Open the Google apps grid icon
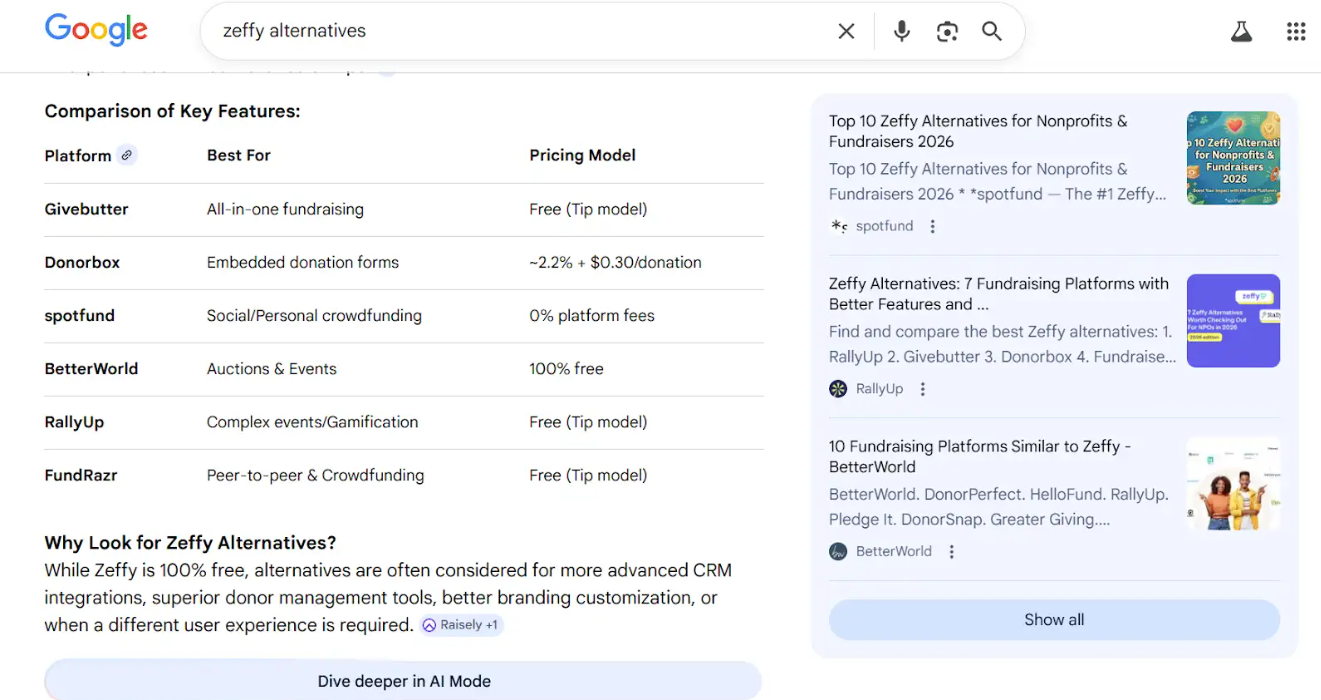The height and width of the screenshot is (700, 1321). tap(1296, 31)
